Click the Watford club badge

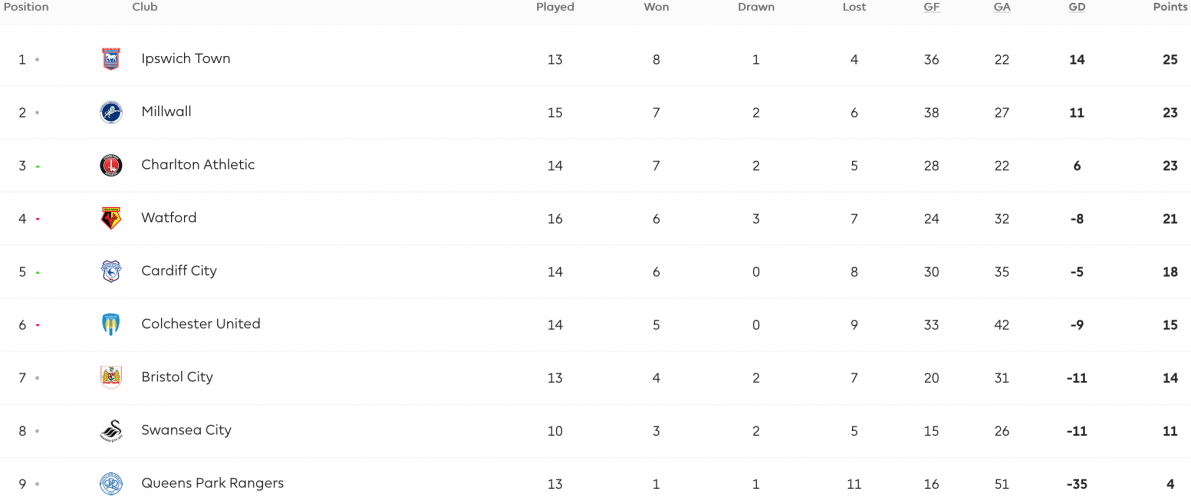point(111,218)
